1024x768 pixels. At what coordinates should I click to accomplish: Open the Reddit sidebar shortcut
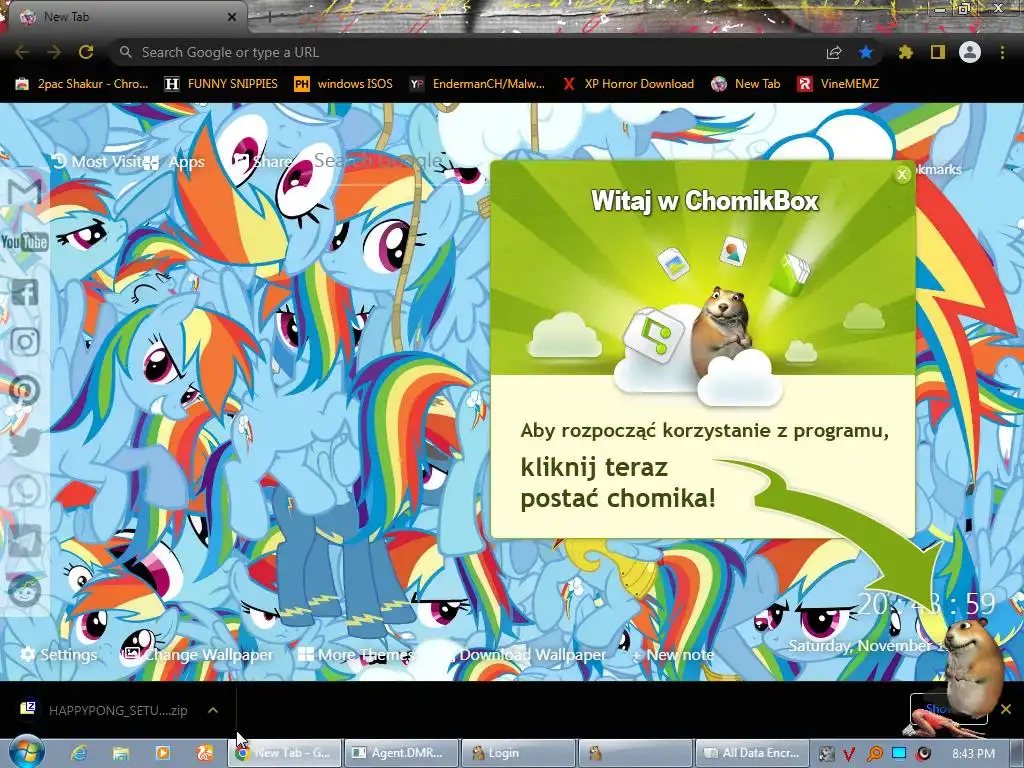coord(25,590)
